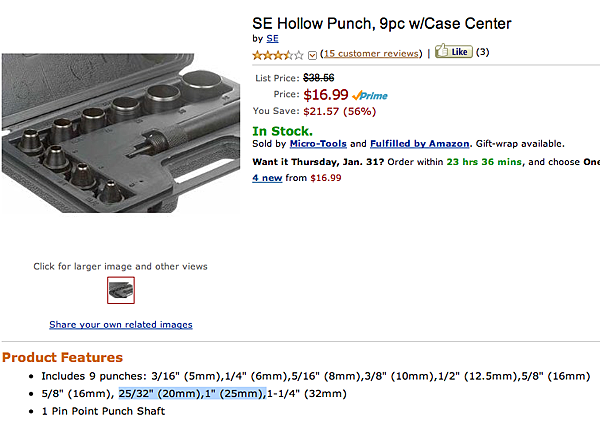Click the "Click for larger image" caption

pos(120,266)
